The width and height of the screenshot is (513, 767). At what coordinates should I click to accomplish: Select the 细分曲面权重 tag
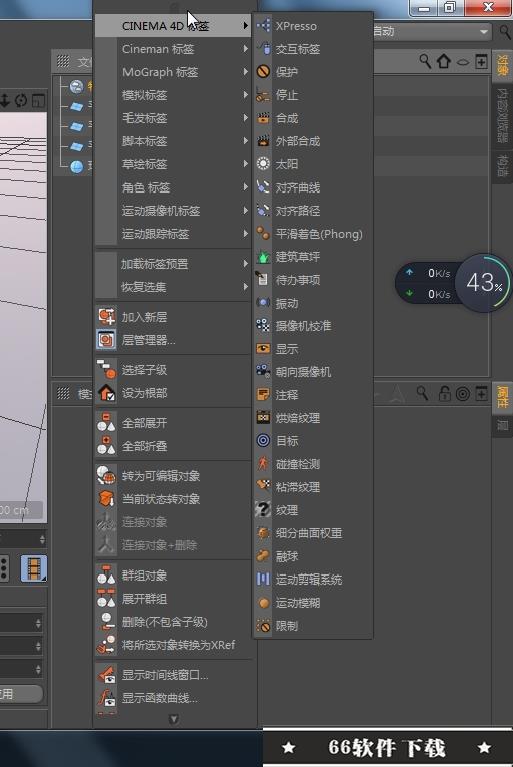pos(312,533)
